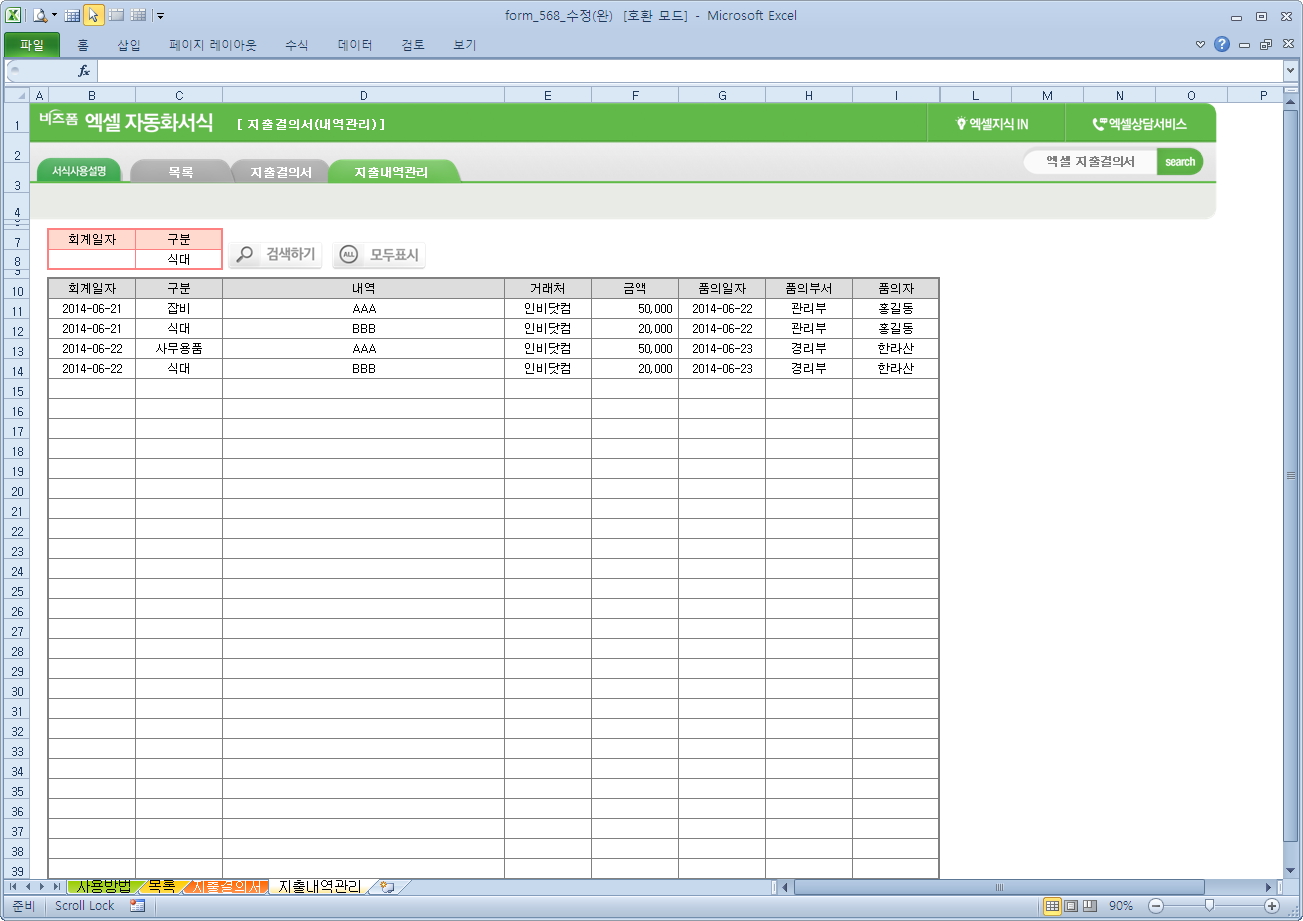The image size is (1303, 921).
Task: Open the 수식 ribbon tab
Action: [297, 45]
